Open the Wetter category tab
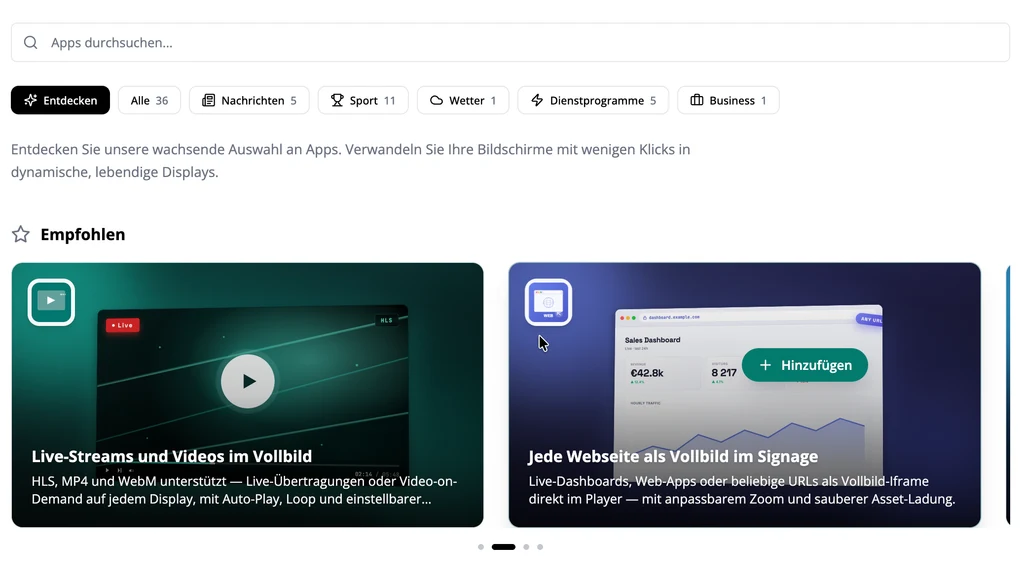The image size is (1024, 576). coord(462,100)
